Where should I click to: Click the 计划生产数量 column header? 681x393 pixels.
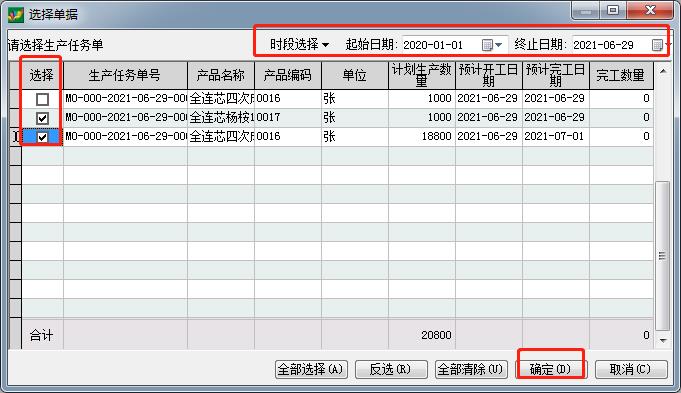(421, 75)
